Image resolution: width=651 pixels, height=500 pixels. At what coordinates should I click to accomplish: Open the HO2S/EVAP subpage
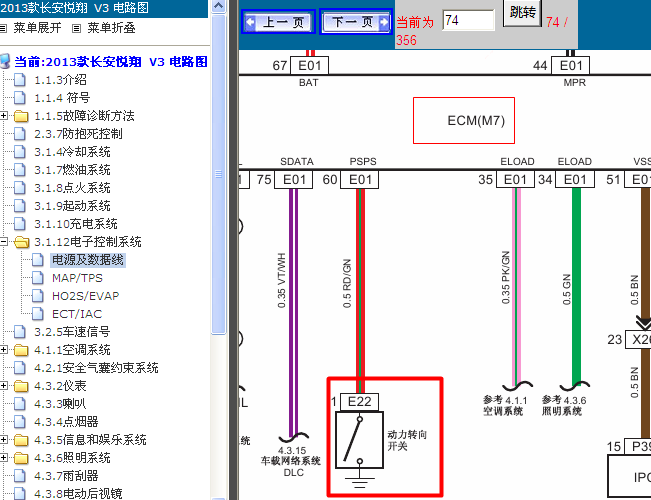point(86,296)
